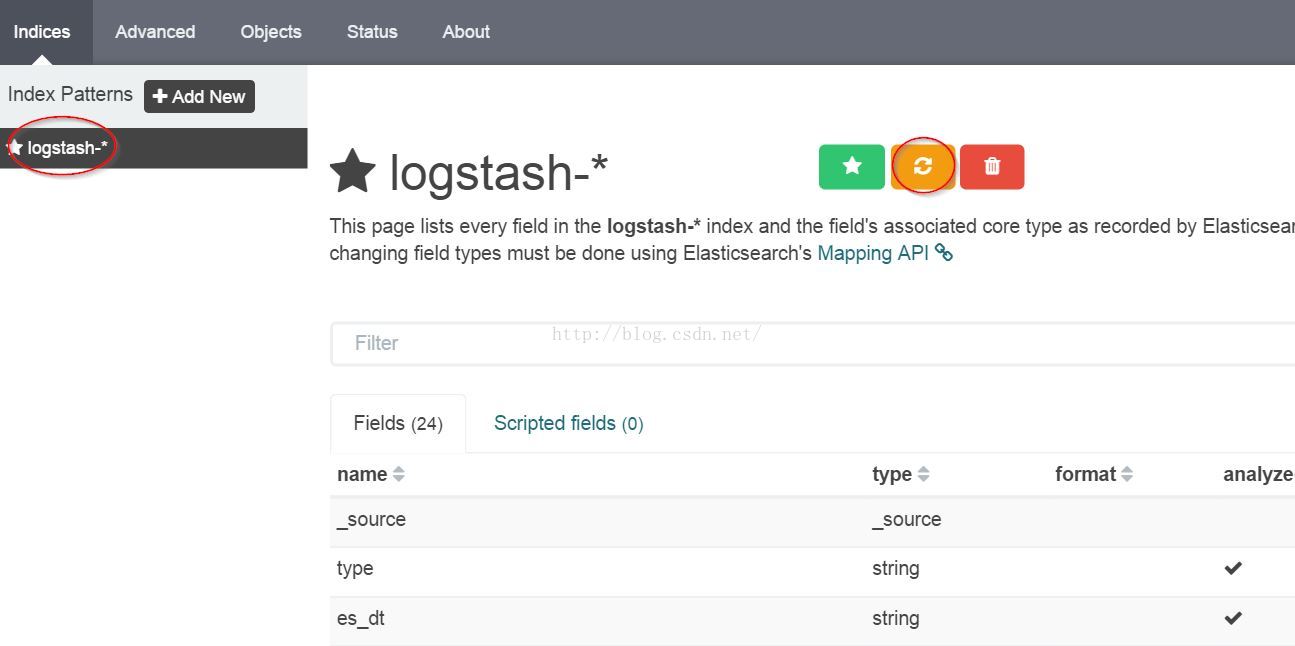Click the string type cell in type row
This screenshot has height=646, width=1295.
pos(895,568)
